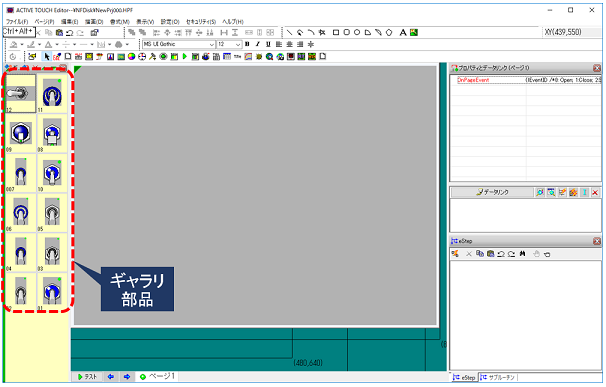Click the red X delete data link icon

(x=595, y=192)
